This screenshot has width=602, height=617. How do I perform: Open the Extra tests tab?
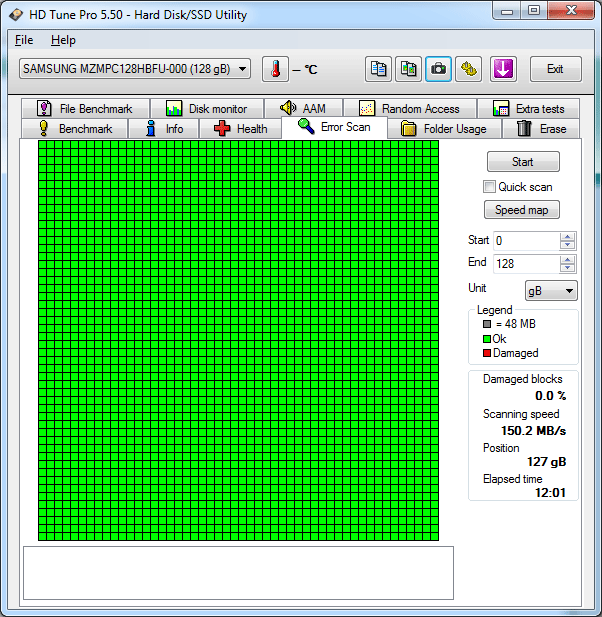(528, 109)
